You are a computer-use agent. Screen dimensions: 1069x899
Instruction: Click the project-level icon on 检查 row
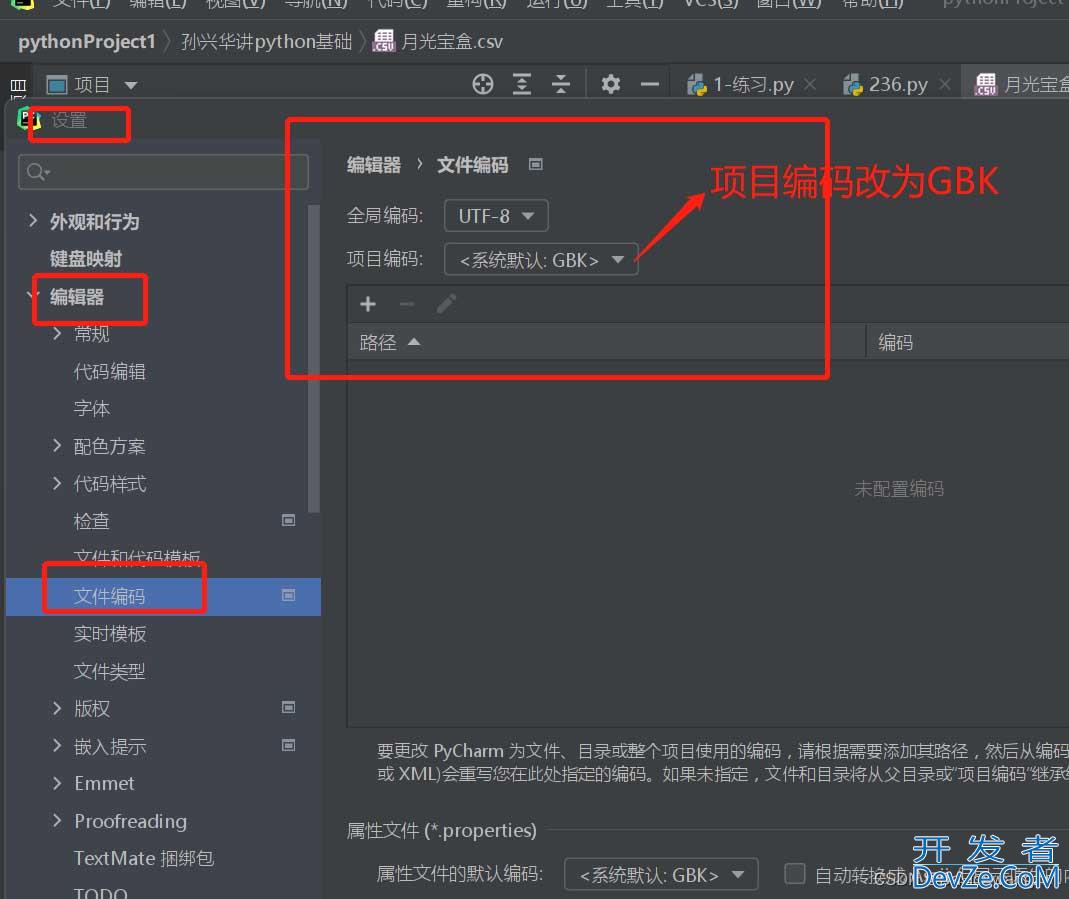pos(288,521)
